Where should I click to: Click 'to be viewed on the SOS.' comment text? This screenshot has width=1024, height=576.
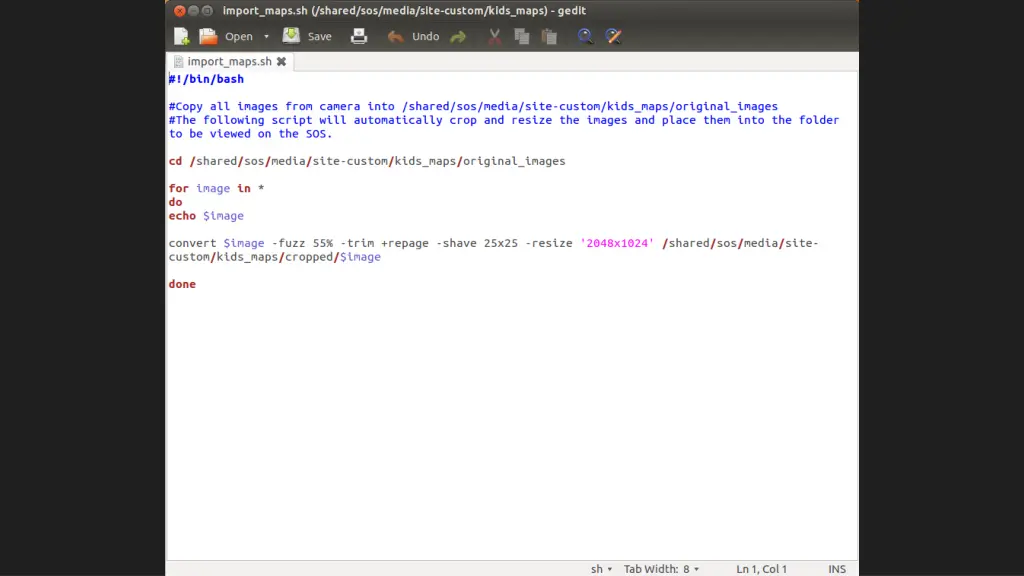[x=251, y=134]
